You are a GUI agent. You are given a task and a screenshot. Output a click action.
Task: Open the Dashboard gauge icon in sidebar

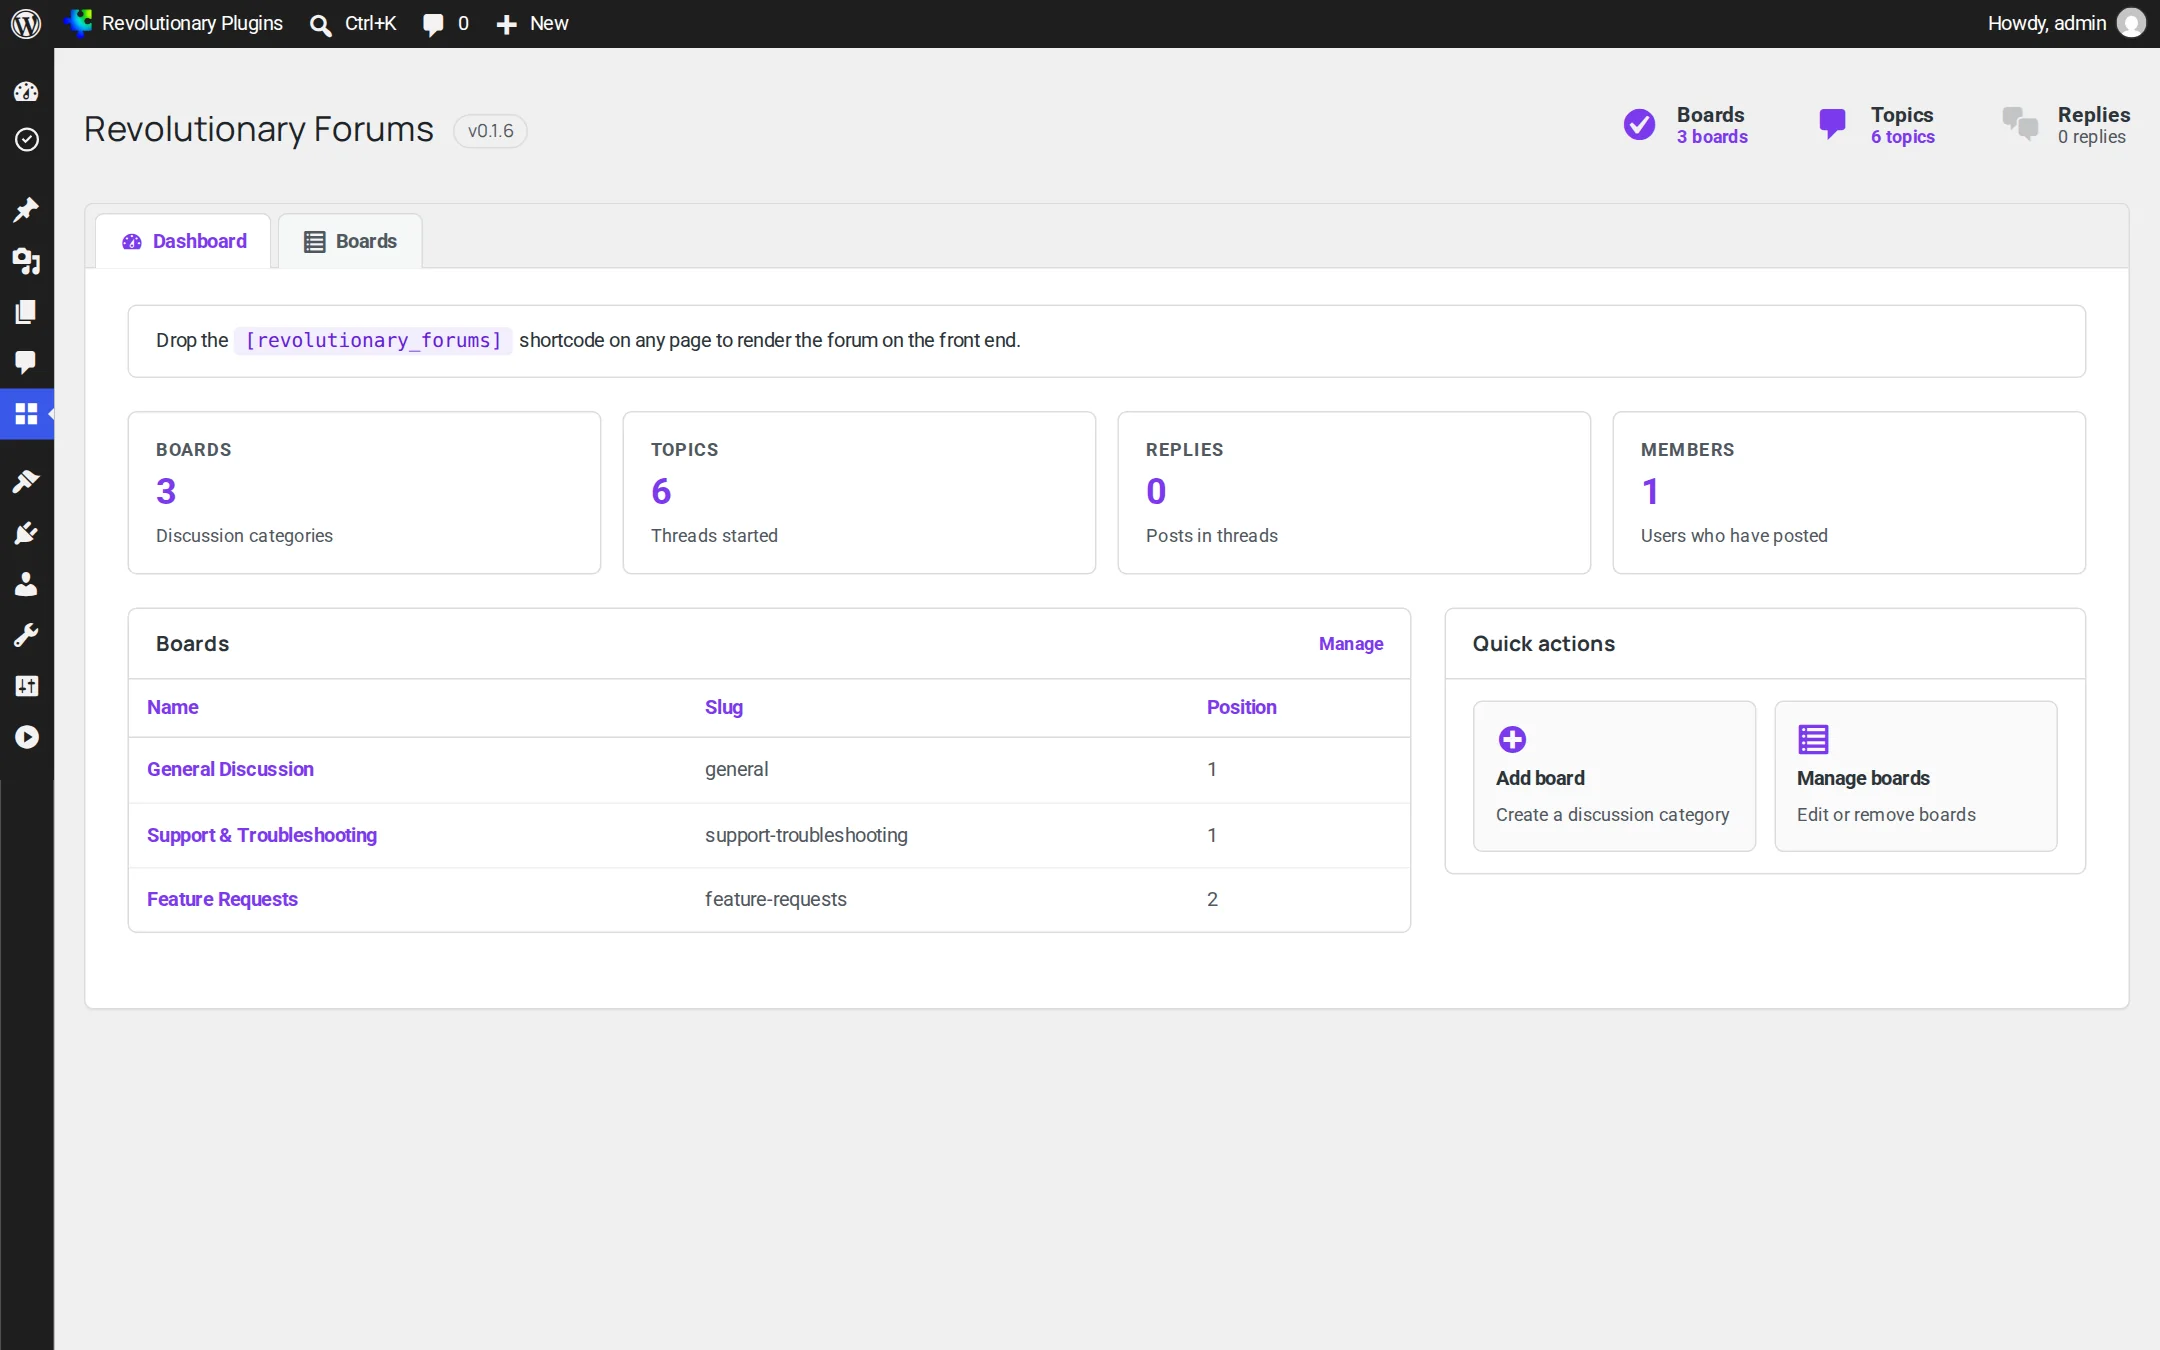[26, 92]
